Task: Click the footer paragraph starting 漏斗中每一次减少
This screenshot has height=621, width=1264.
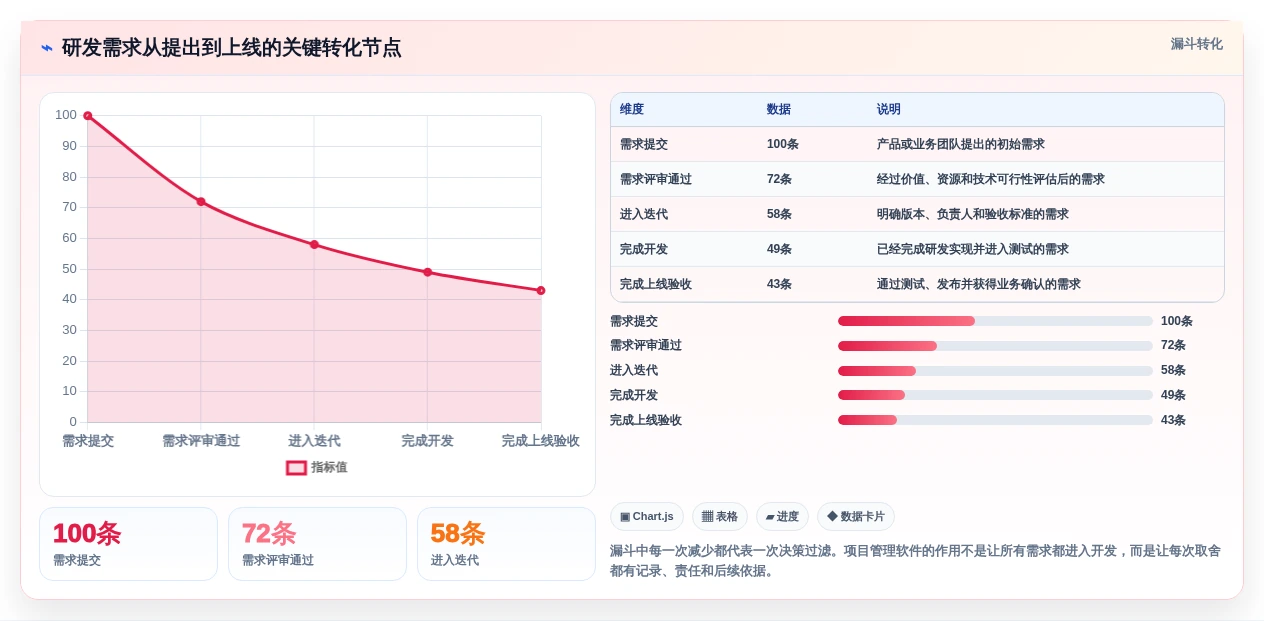Action: (915, 560)
